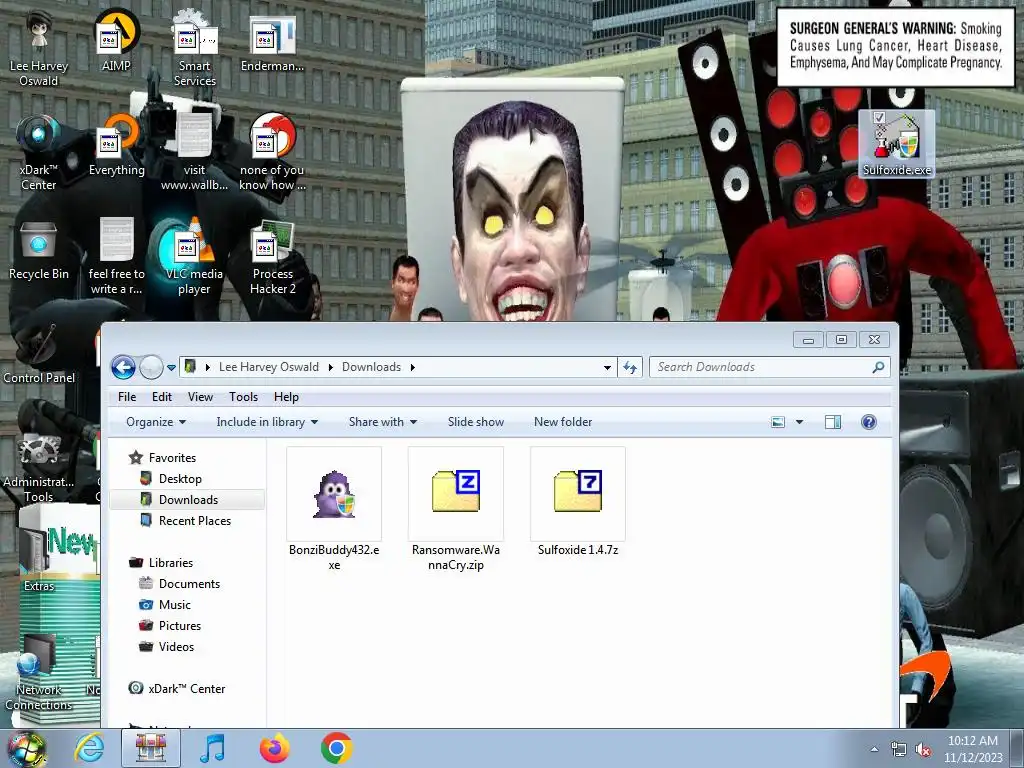1024x768 pixels.
Task: Select the Sulfoxide 1.4.7z archive
Action: click(x=578, y=503)
